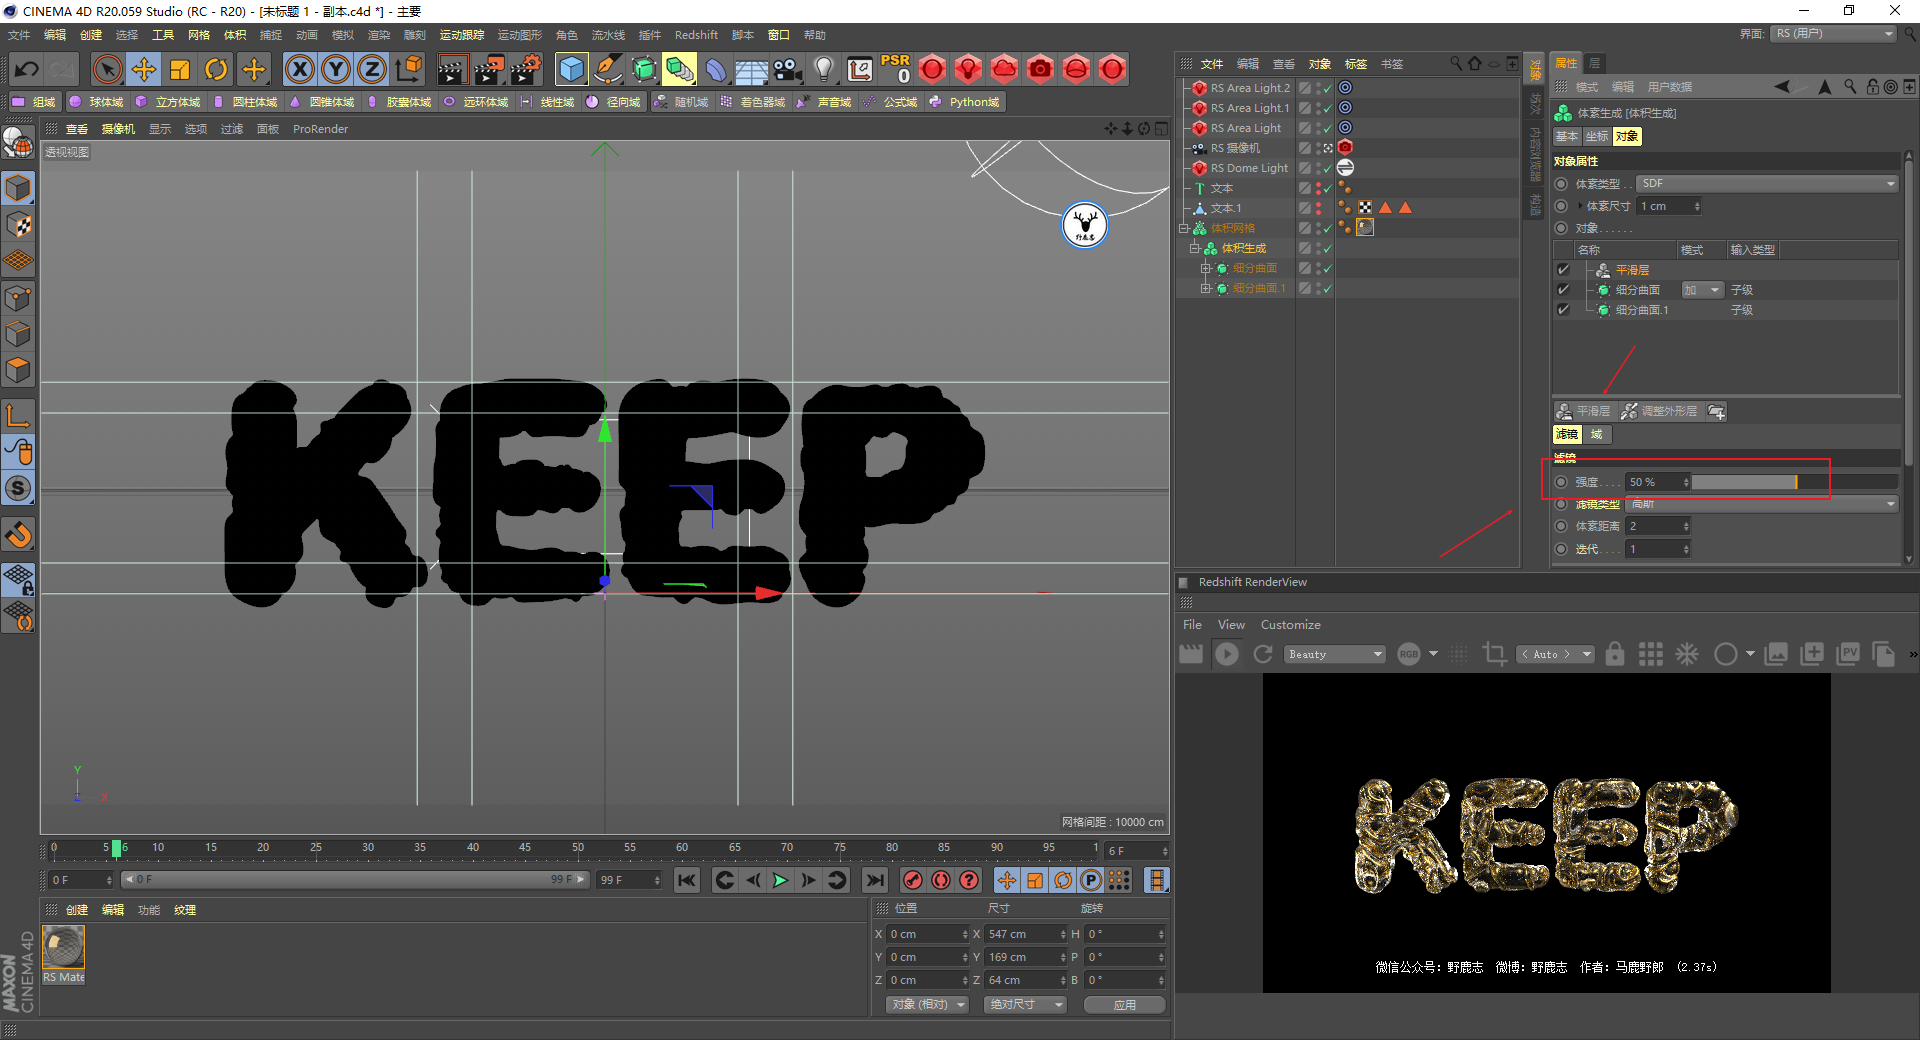Image resolution: width=1920 pixels, height=1040 pixels.
Task: Select the Rotate tool
Action: point(216,69)
